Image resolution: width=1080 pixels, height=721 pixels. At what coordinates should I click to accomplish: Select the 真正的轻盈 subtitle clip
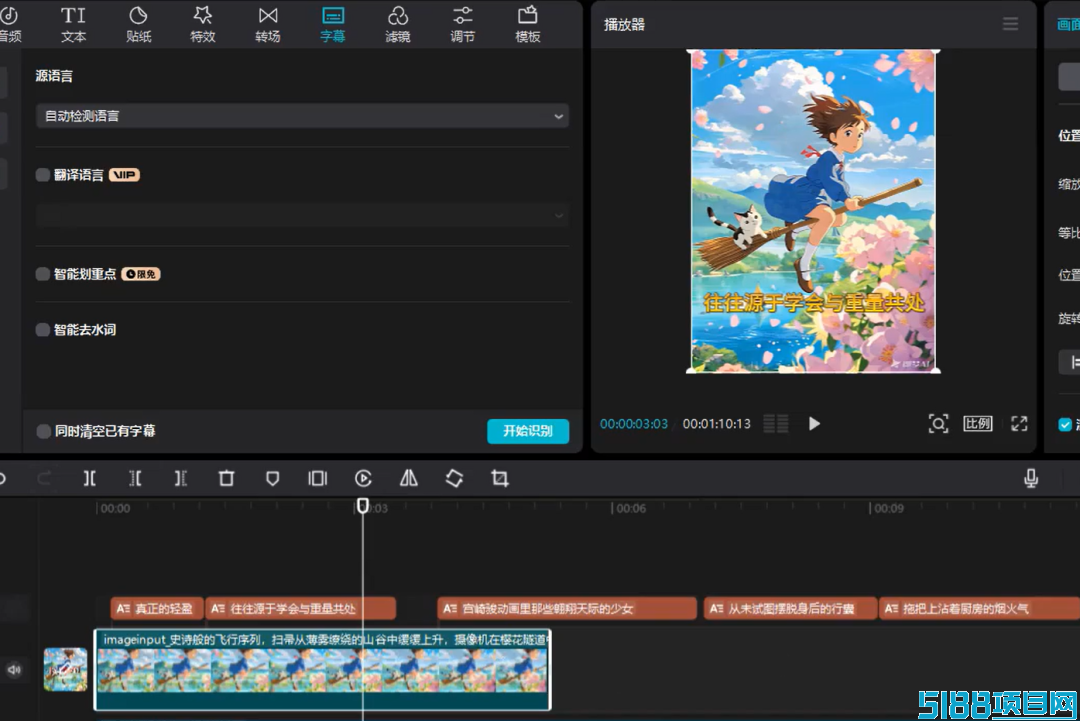coord(157,609)
